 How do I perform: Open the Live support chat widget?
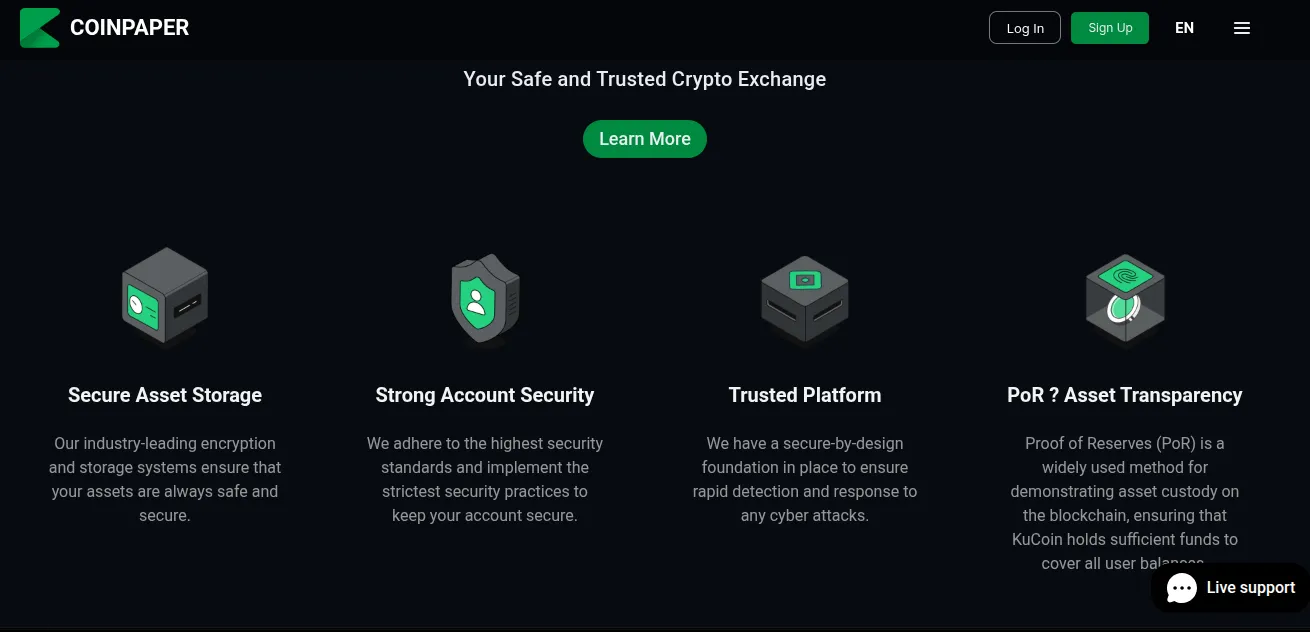click(1231, 588)
